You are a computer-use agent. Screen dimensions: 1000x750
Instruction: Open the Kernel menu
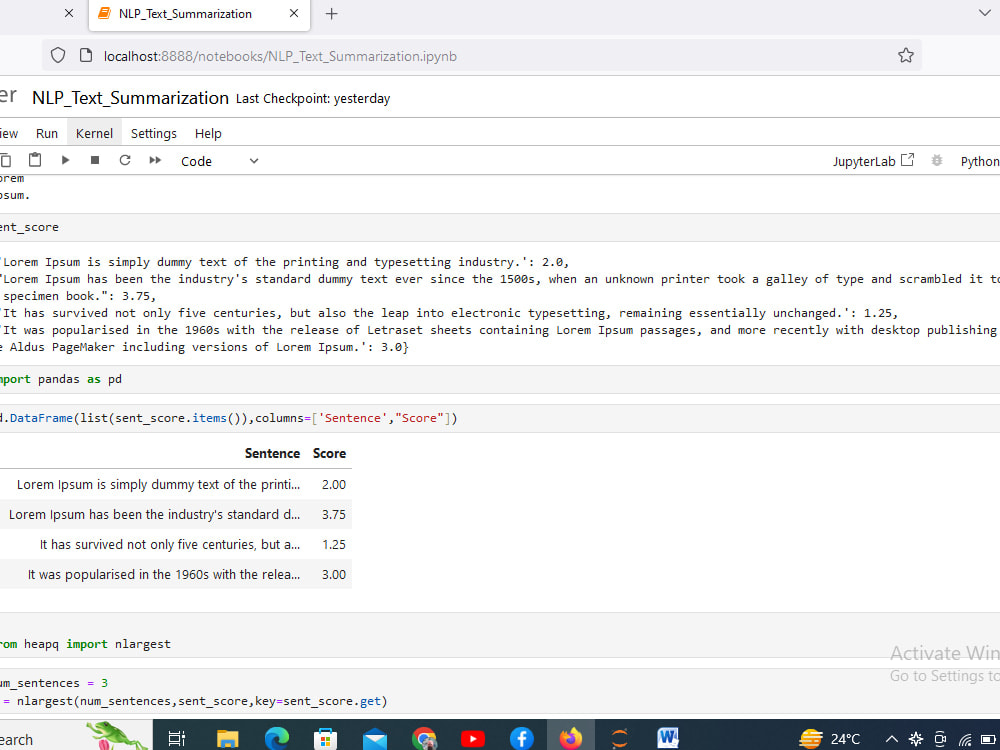coord(94,133)
